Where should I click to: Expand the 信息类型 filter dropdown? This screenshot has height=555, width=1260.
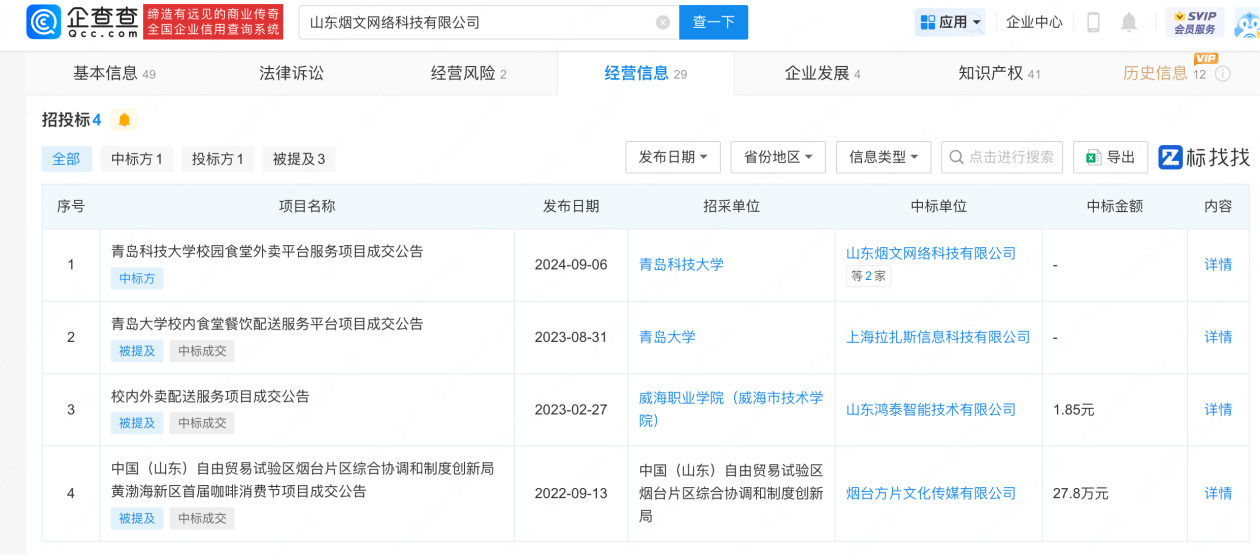(x=883, y=157)
